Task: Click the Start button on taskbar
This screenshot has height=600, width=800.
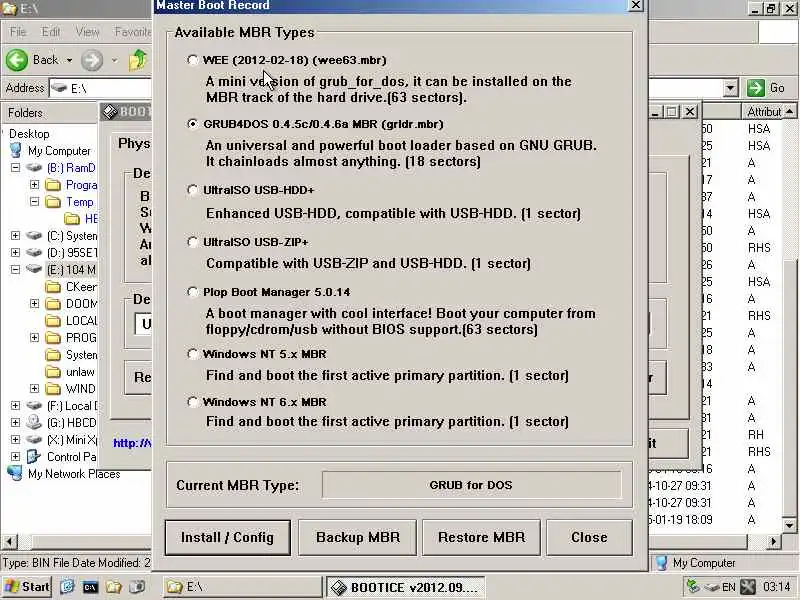Action: coord(27,587)
